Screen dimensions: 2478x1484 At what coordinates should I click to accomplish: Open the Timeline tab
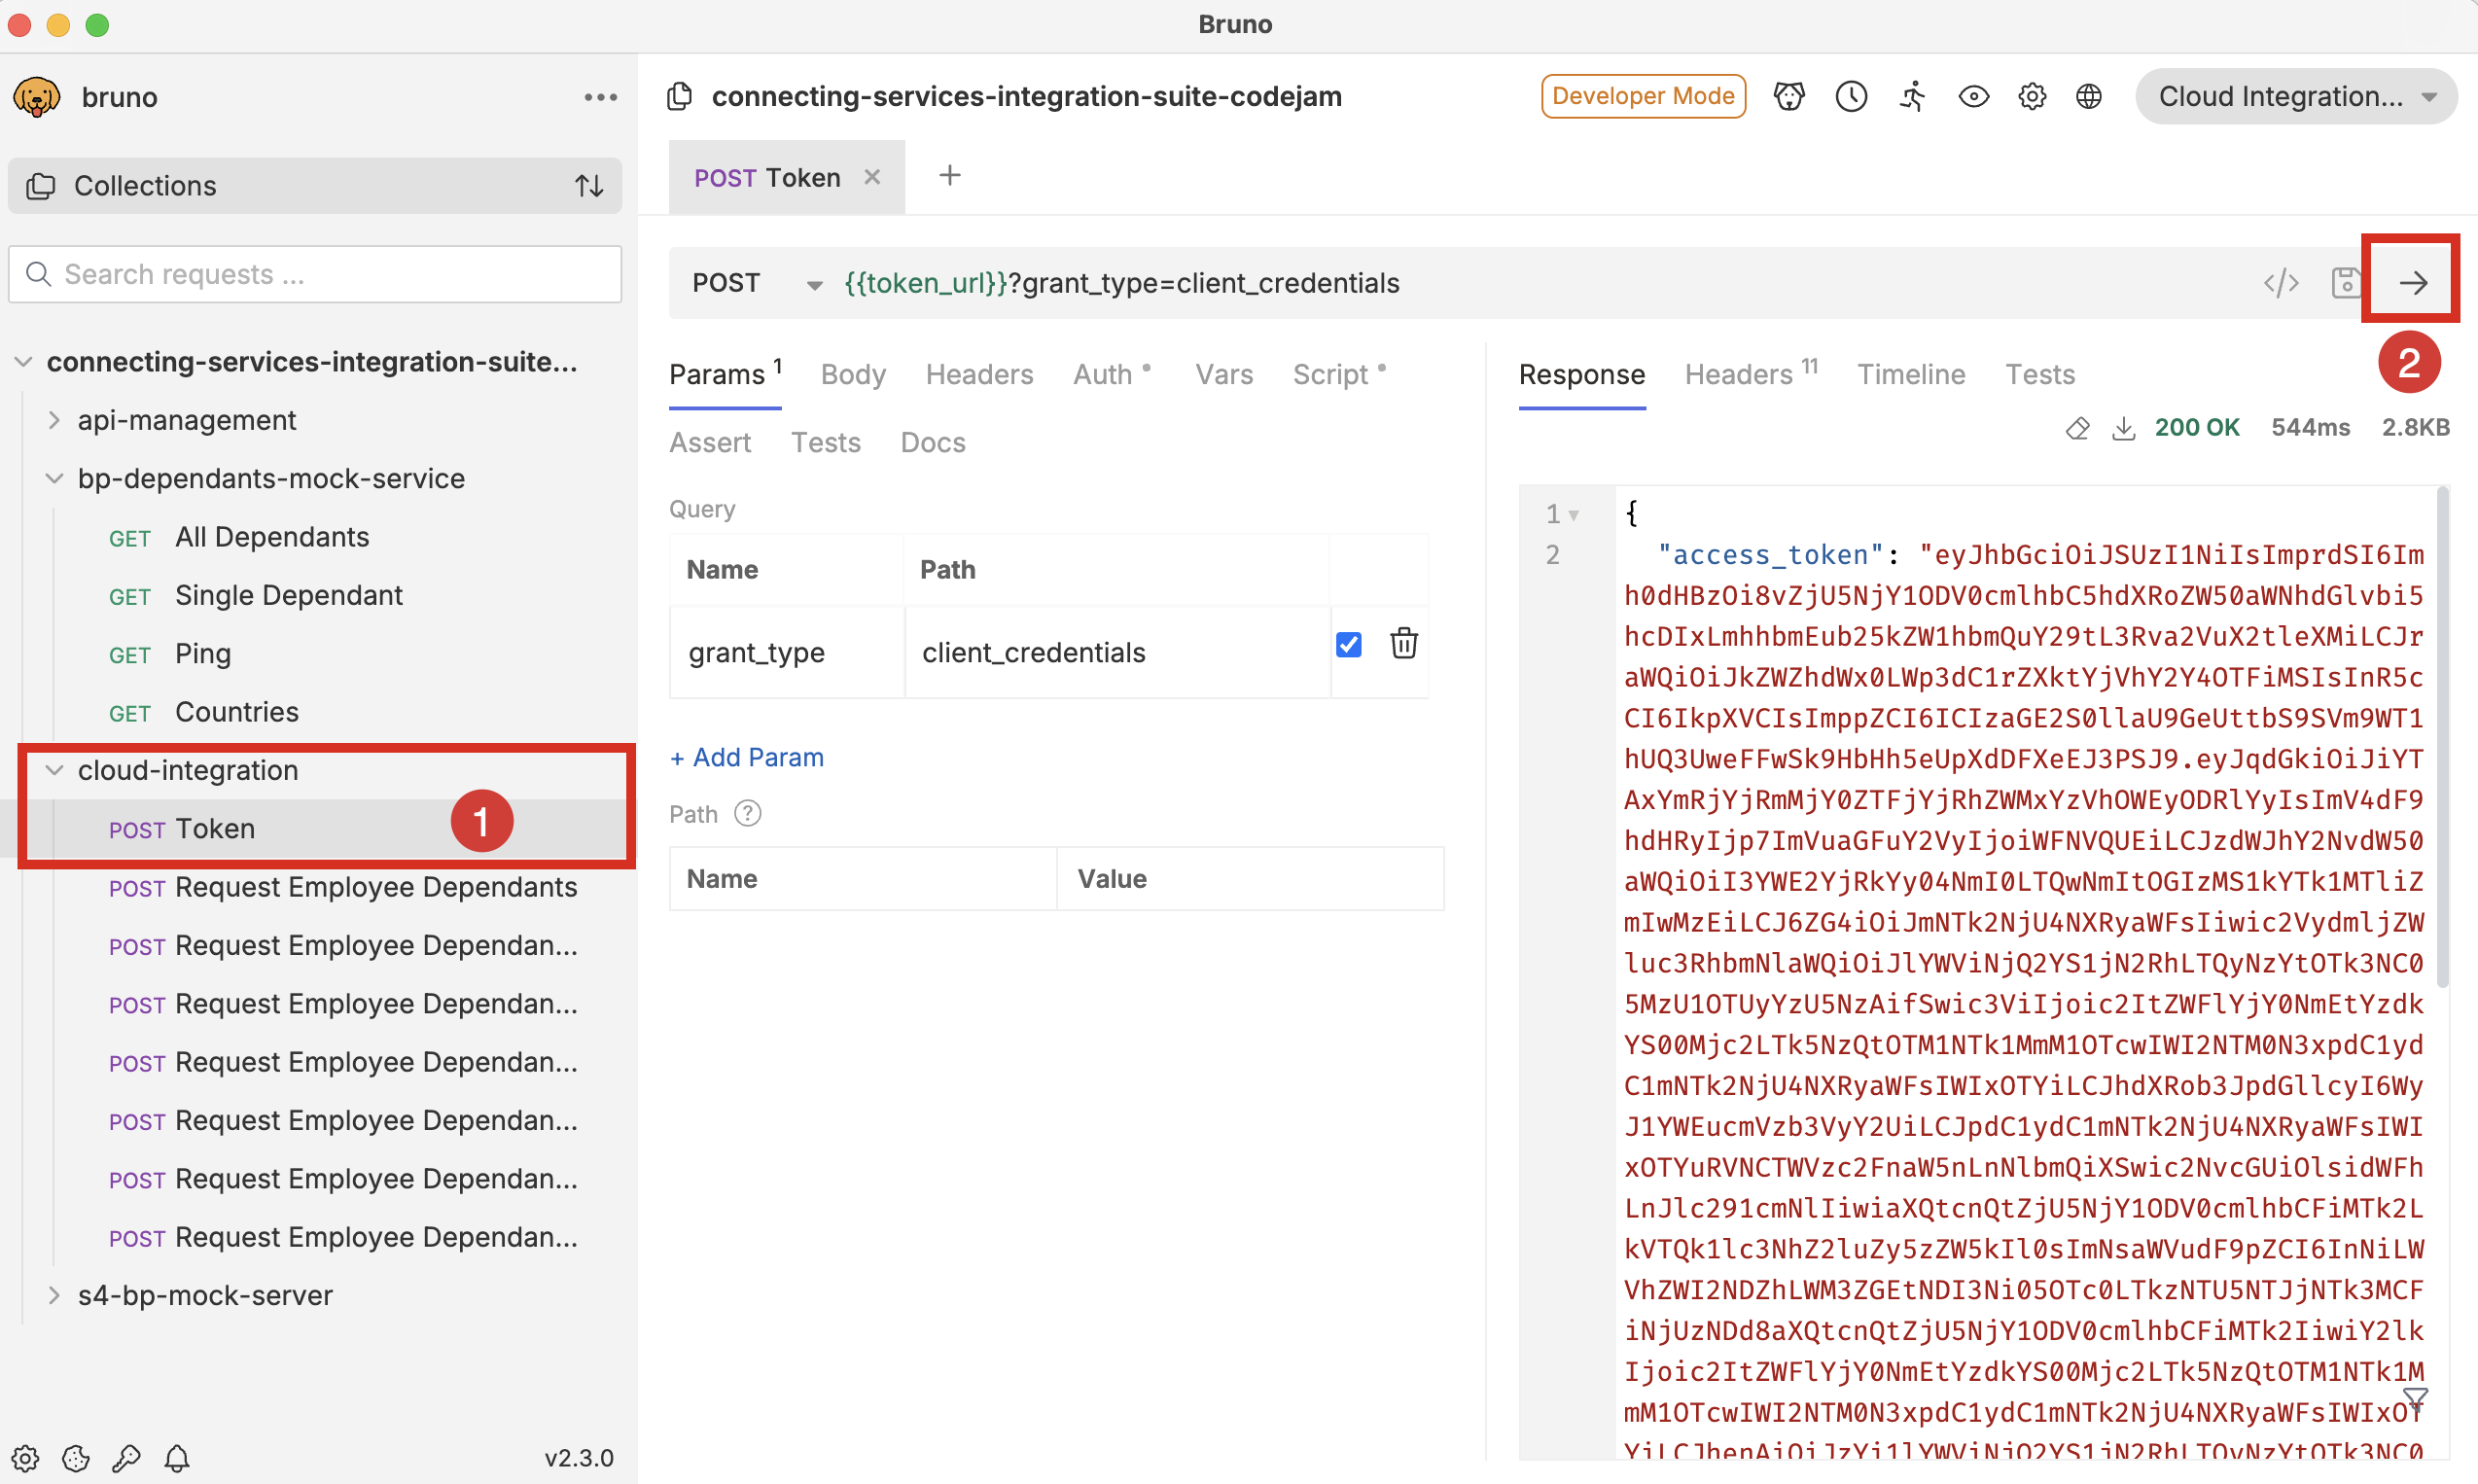coord(1911,374)
